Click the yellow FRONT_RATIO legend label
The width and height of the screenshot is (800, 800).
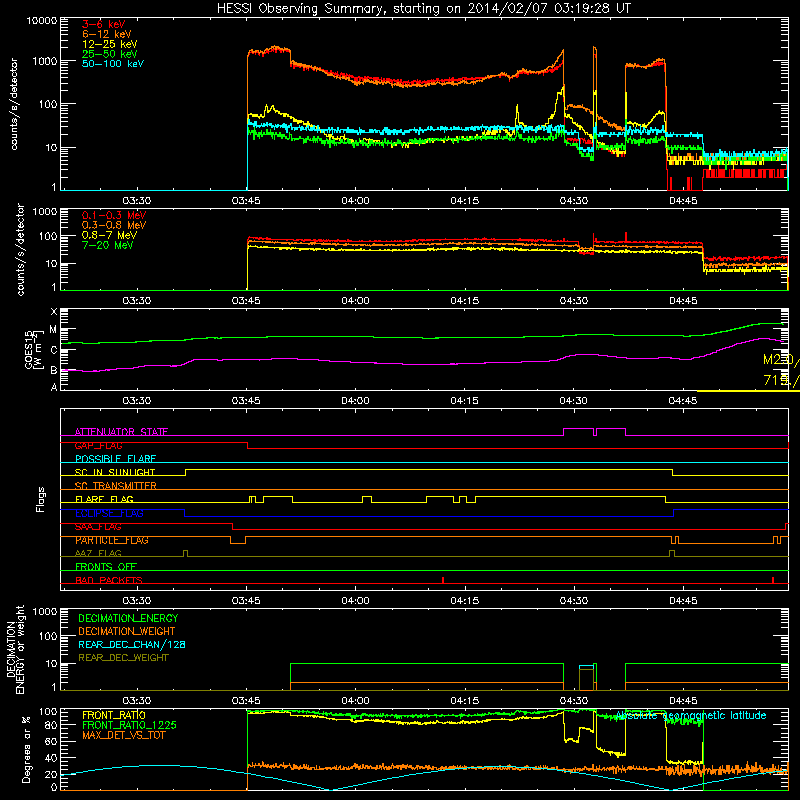114,715
